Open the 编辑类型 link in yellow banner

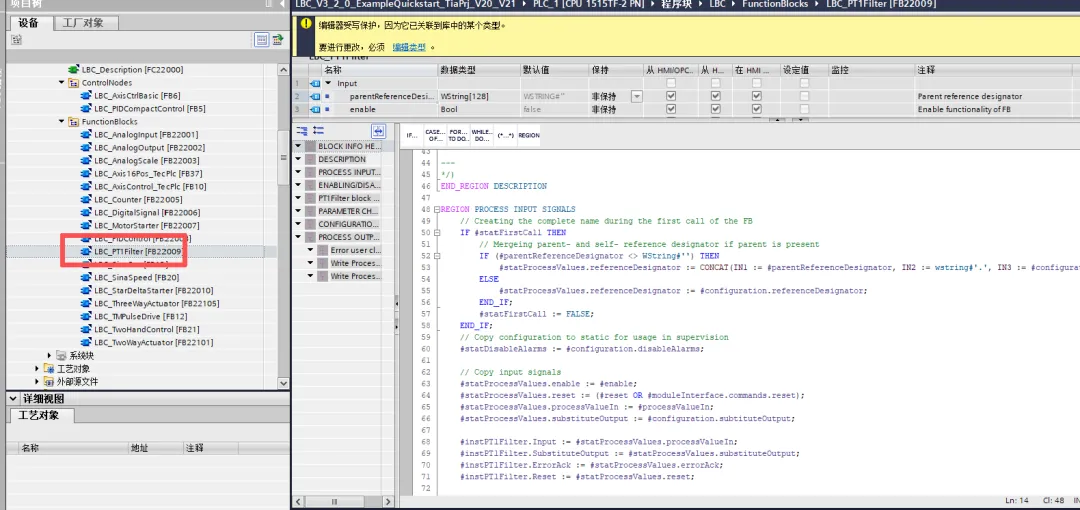pyautogui.click(x=409, y=48)
